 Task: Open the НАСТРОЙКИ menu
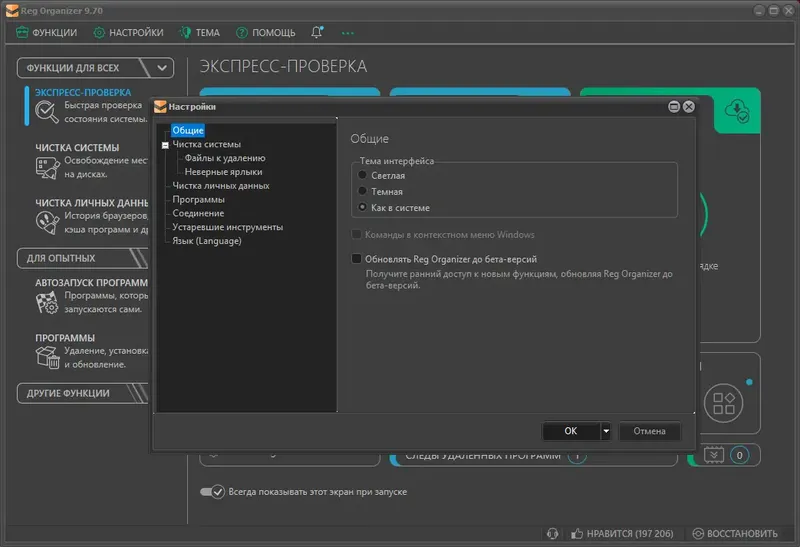(x=129, y=33)
